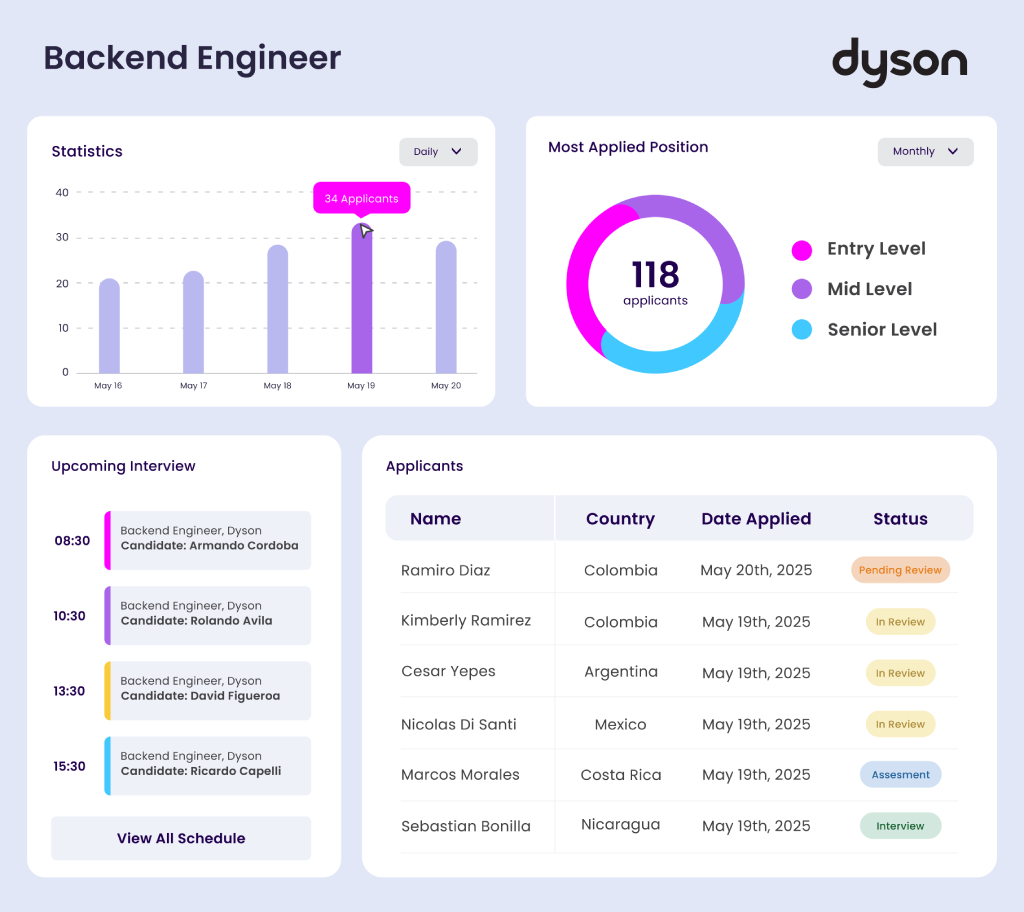
Task: Select the 13:30 David Figueroa interview
Action: coord(208,690)
